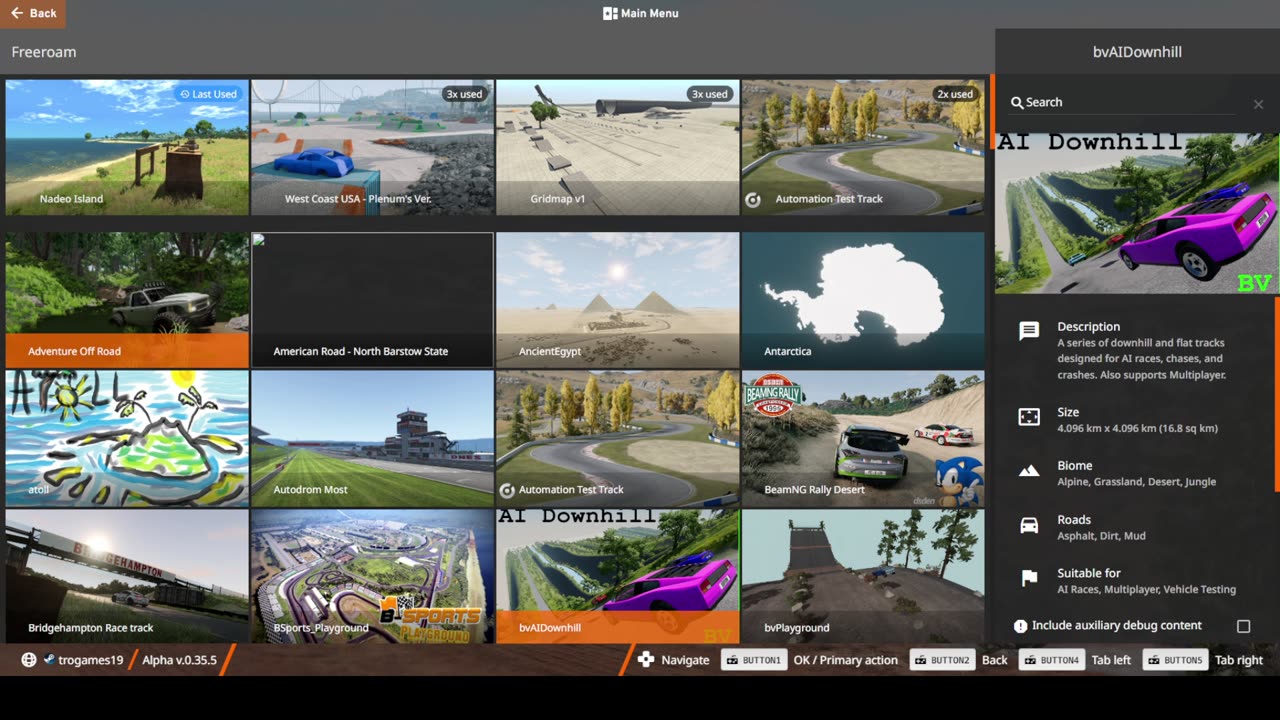The image size is (1280, 720).
Task: Choose the Bridgehampton Race track map
Action: click(127, 576)
